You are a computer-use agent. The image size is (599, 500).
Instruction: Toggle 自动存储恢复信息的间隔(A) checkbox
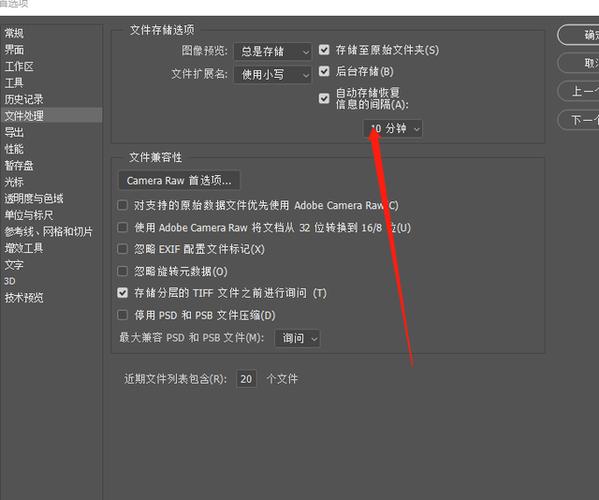click(324, 99)
